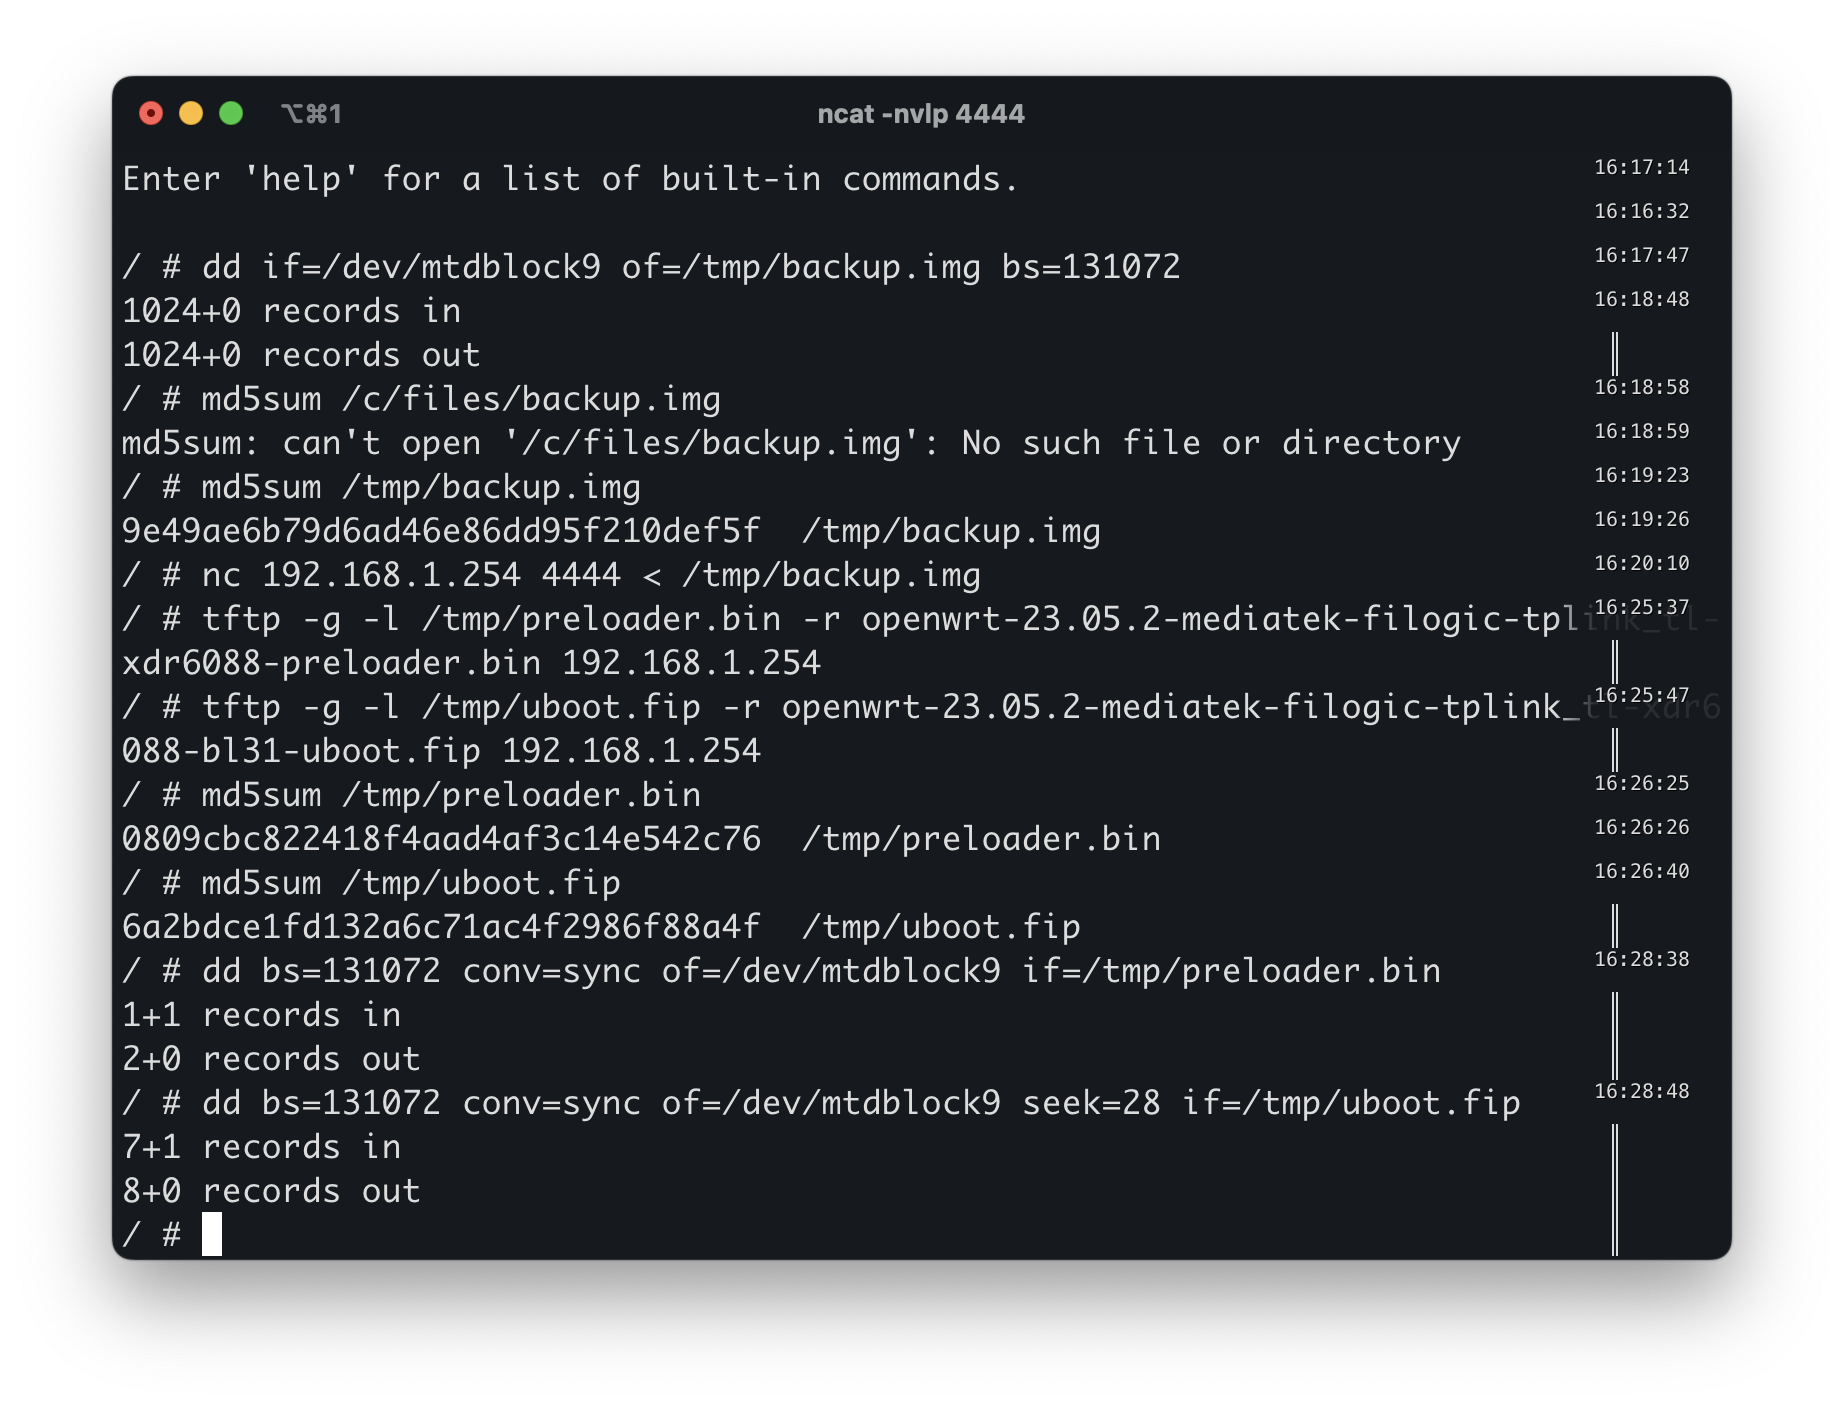Viewport: 1844px width, 1408px height.
Task: Click the uboot.fip md5 hash starting 6a2bdce
Action: [x=440, y=927]
